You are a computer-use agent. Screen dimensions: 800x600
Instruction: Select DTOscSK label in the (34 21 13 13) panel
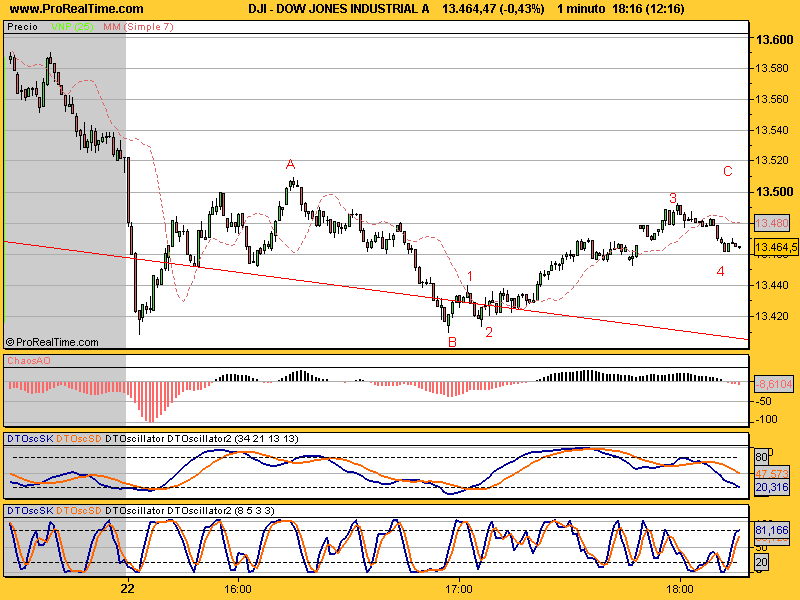[30, 439]
